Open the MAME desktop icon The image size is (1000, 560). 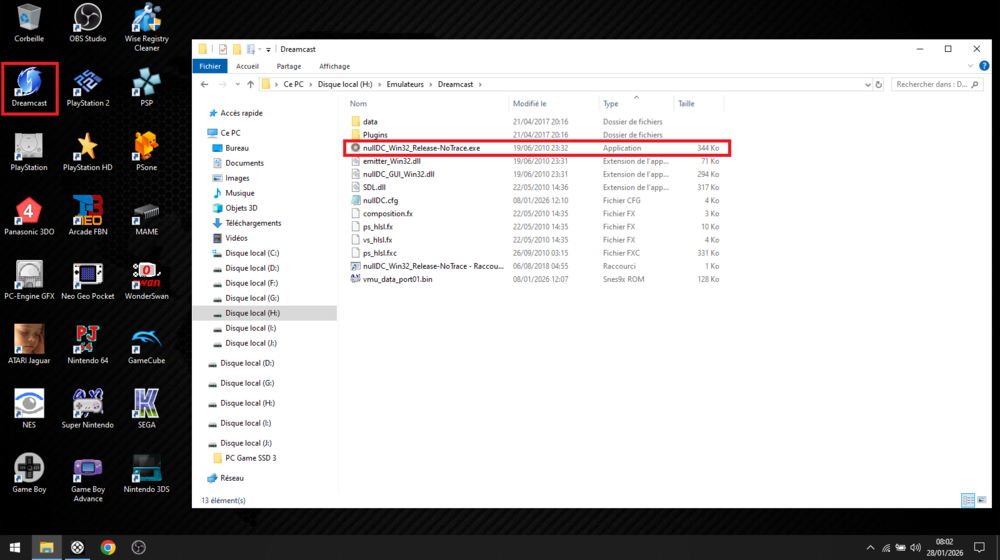(146, 214)
